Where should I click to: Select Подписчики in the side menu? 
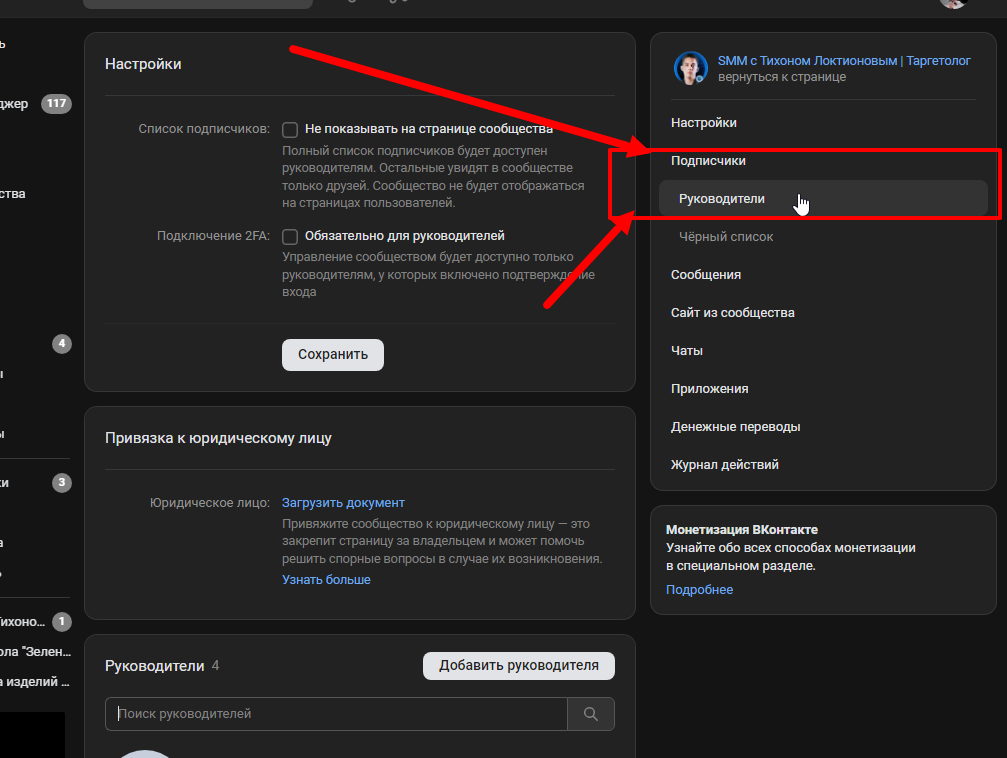coord(708,161)
